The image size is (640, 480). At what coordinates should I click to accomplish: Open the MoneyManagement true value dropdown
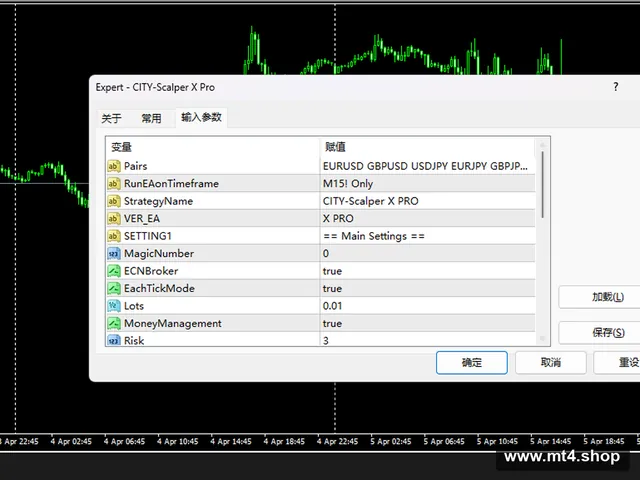pyautogui.click(x=427, y=323)
